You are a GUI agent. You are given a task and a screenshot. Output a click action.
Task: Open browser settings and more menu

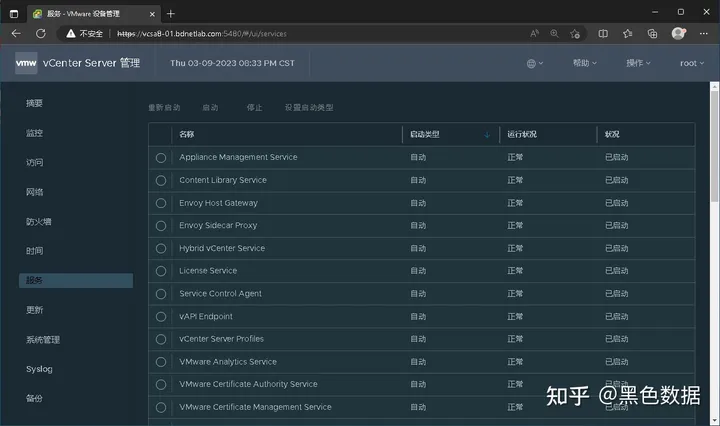[x=703, y=34]
